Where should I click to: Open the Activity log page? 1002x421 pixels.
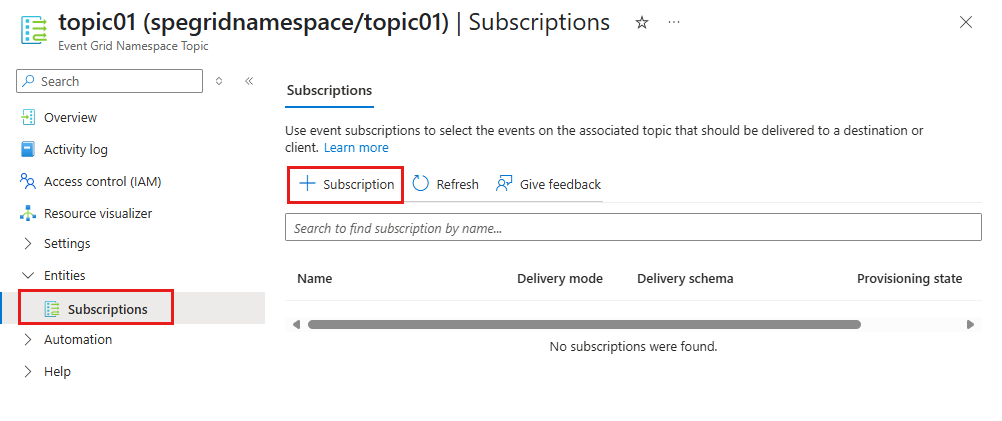[75, 149]
